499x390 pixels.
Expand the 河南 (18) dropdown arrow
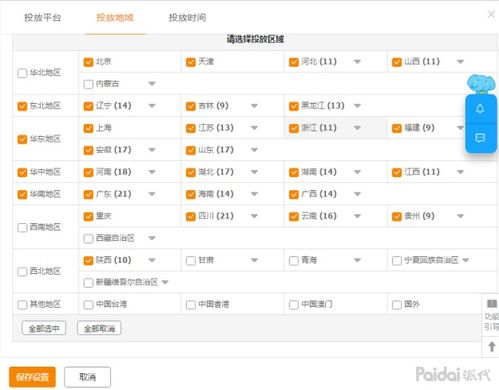(x=152, y=172)
